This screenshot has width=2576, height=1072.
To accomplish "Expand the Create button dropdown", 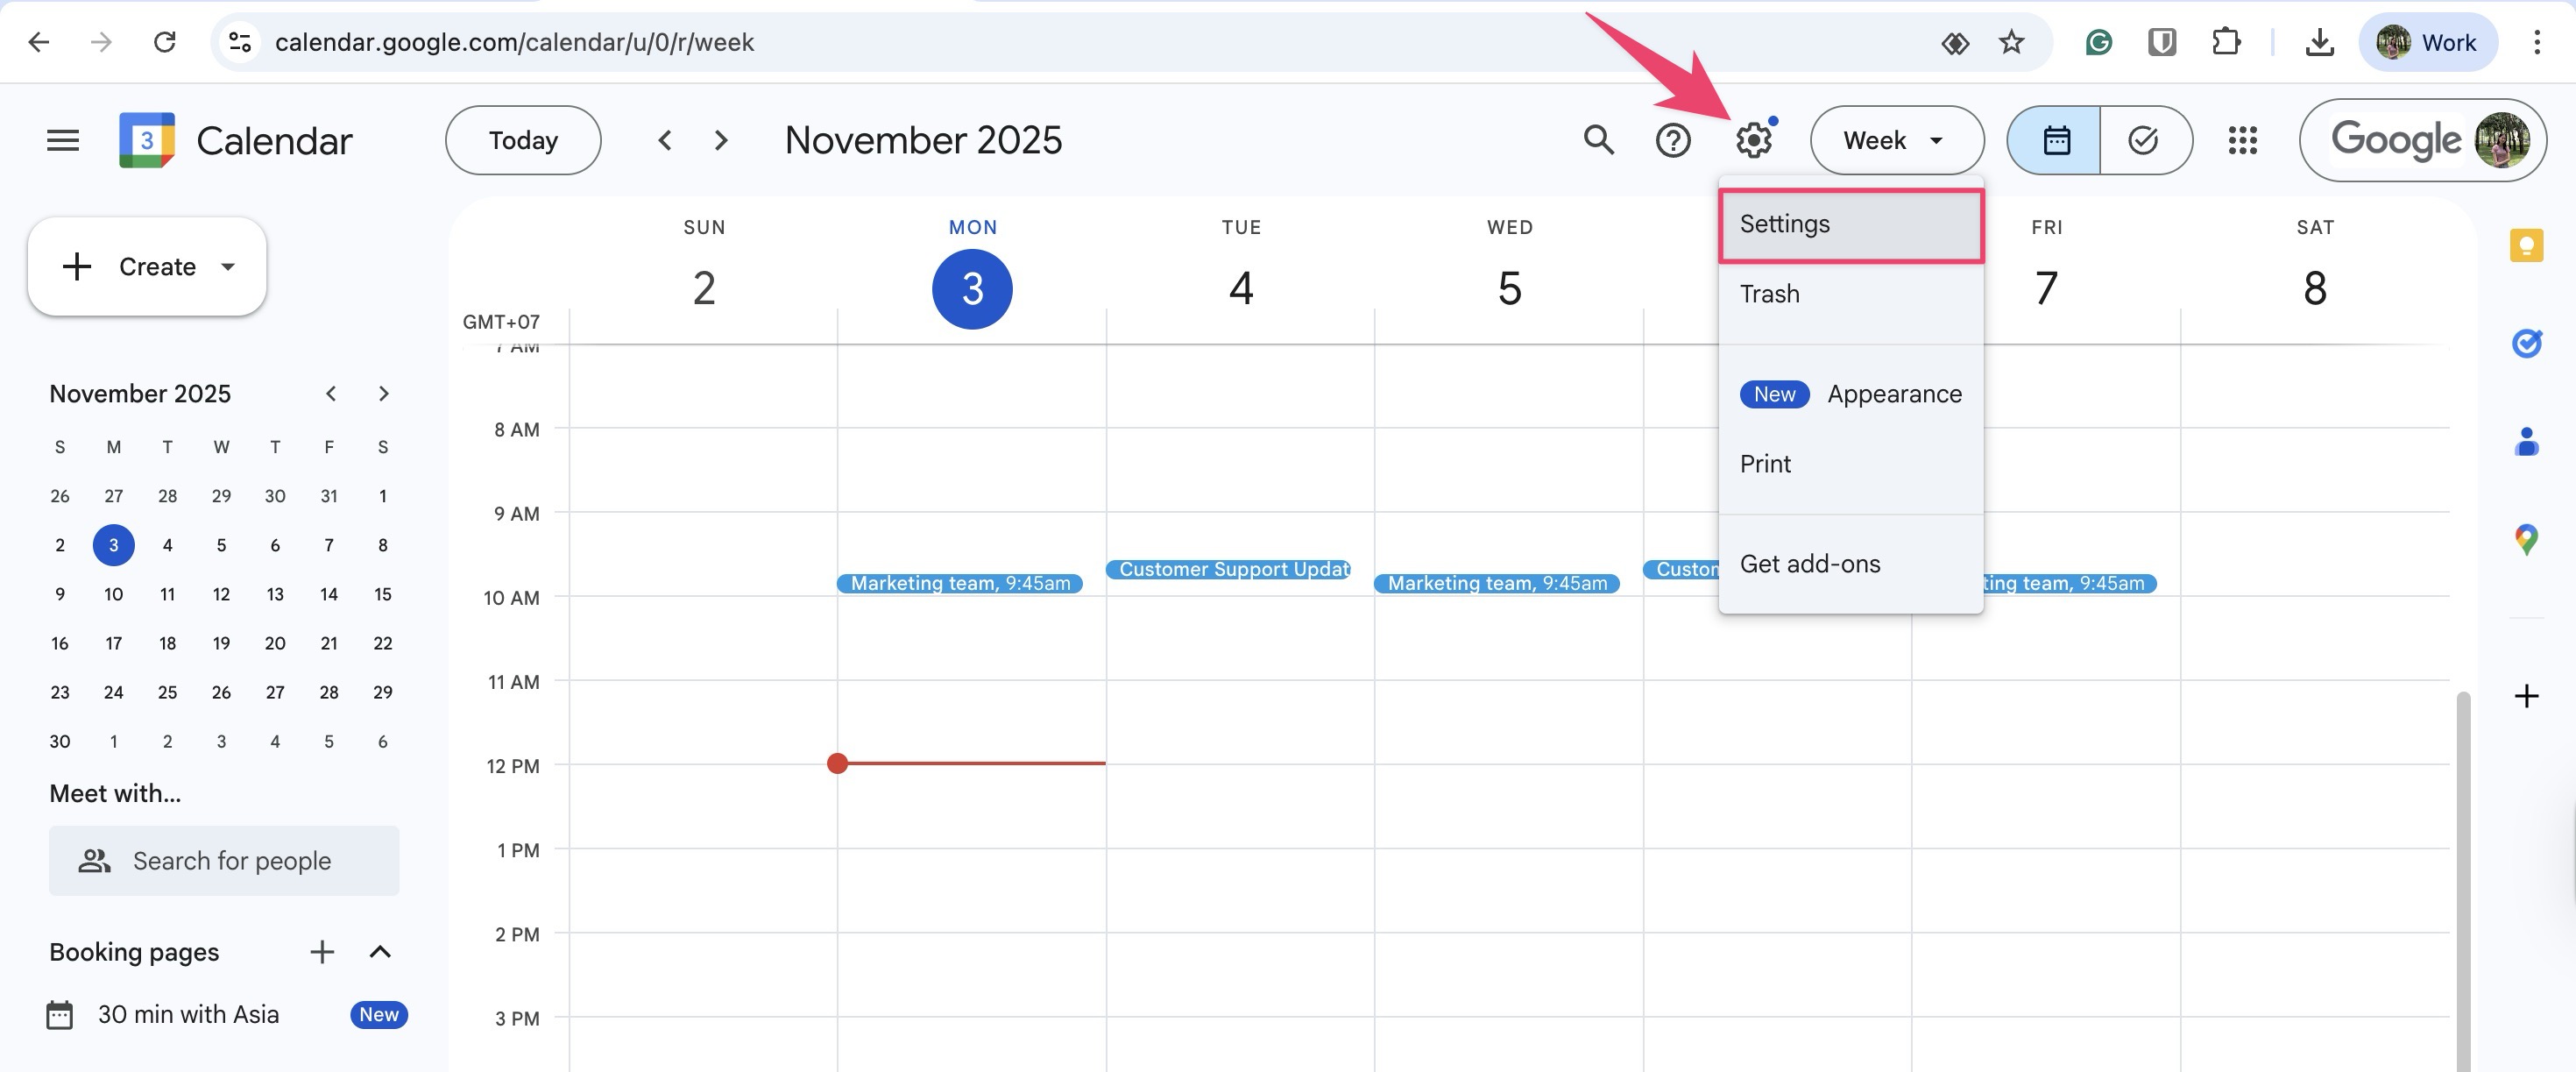I will point(228,266).
